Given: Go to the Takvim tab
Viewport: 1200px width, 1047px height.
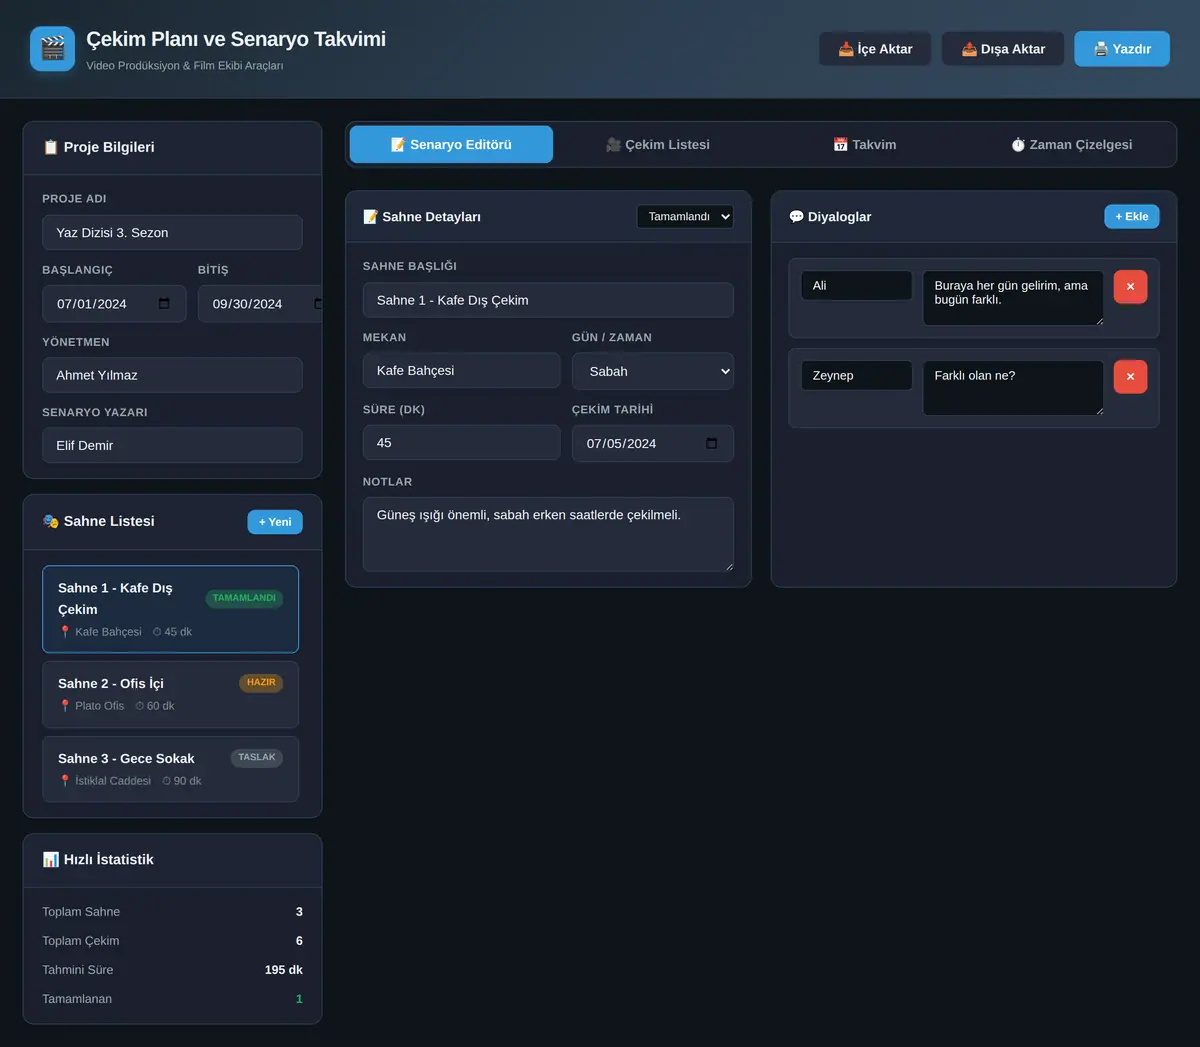Looking at the screenshot, I should click(x=865, y=145).
